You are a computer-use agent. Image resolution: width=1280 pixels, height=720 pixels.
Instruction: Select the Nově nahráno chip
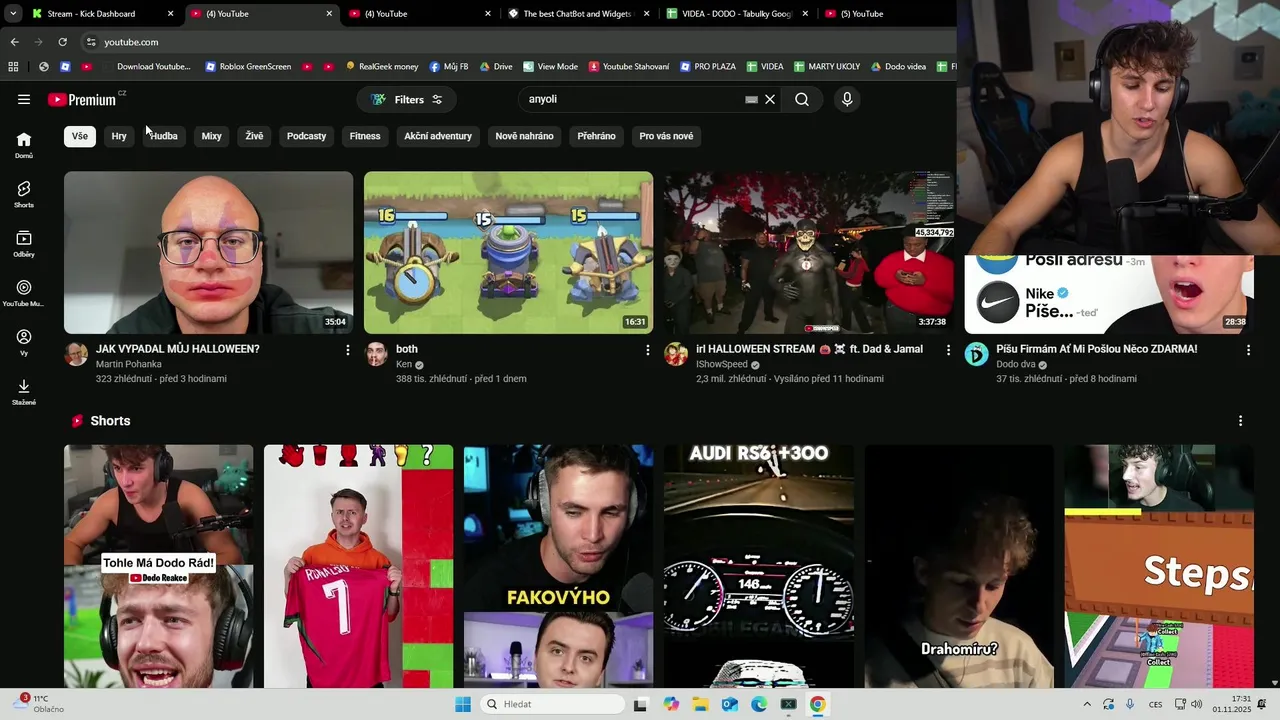click(x=524, y=136)
